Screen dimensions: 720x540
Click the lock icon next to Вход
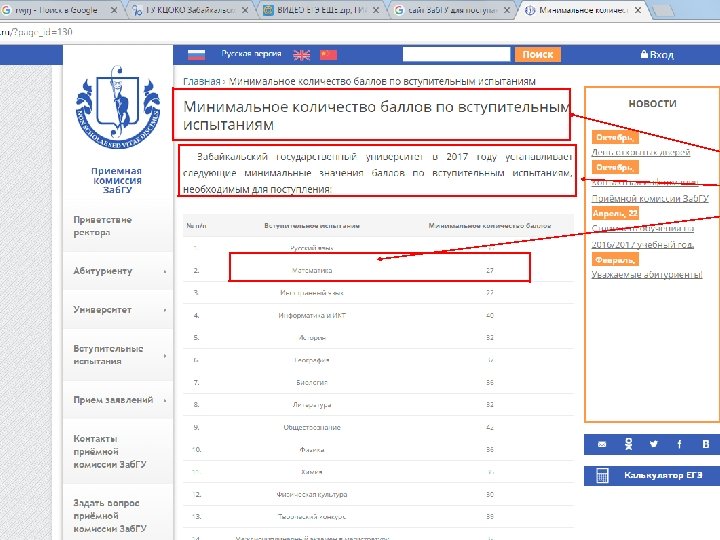click(x=644, y=54)
